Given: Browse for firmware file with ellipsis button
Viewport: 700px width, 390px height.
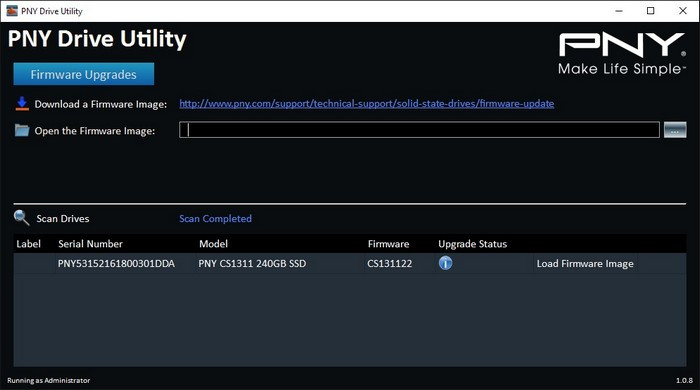Looking at the screenshot, I should tap(675, 130).
